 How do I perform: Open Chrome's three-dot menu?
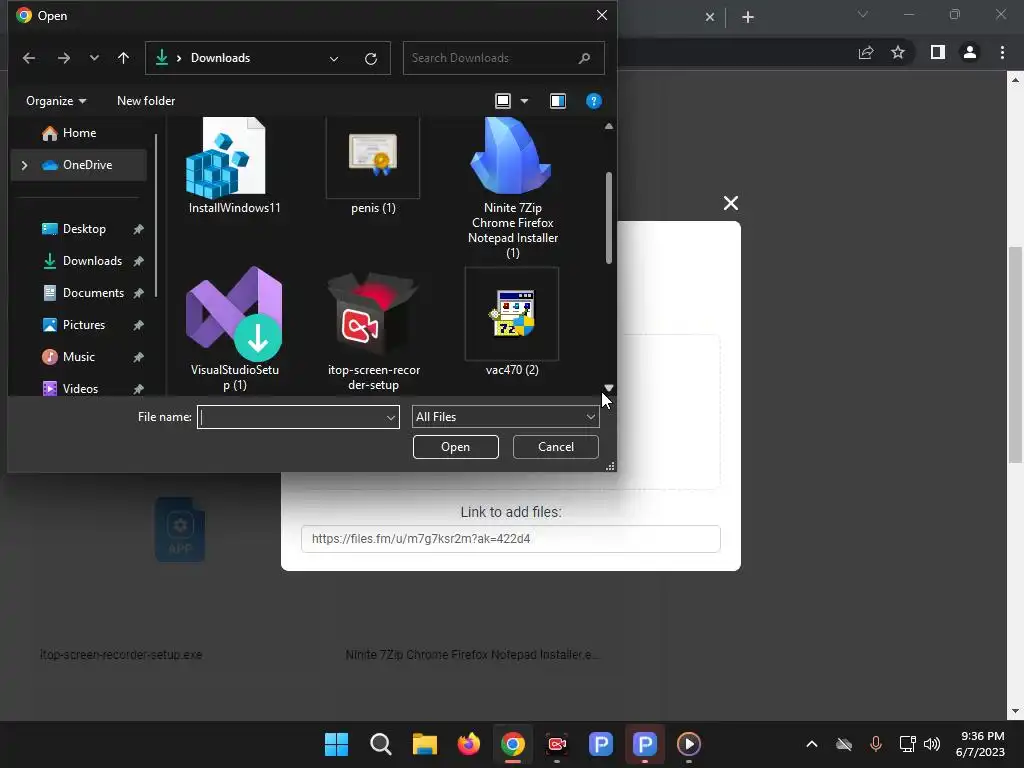point(1002,52)
